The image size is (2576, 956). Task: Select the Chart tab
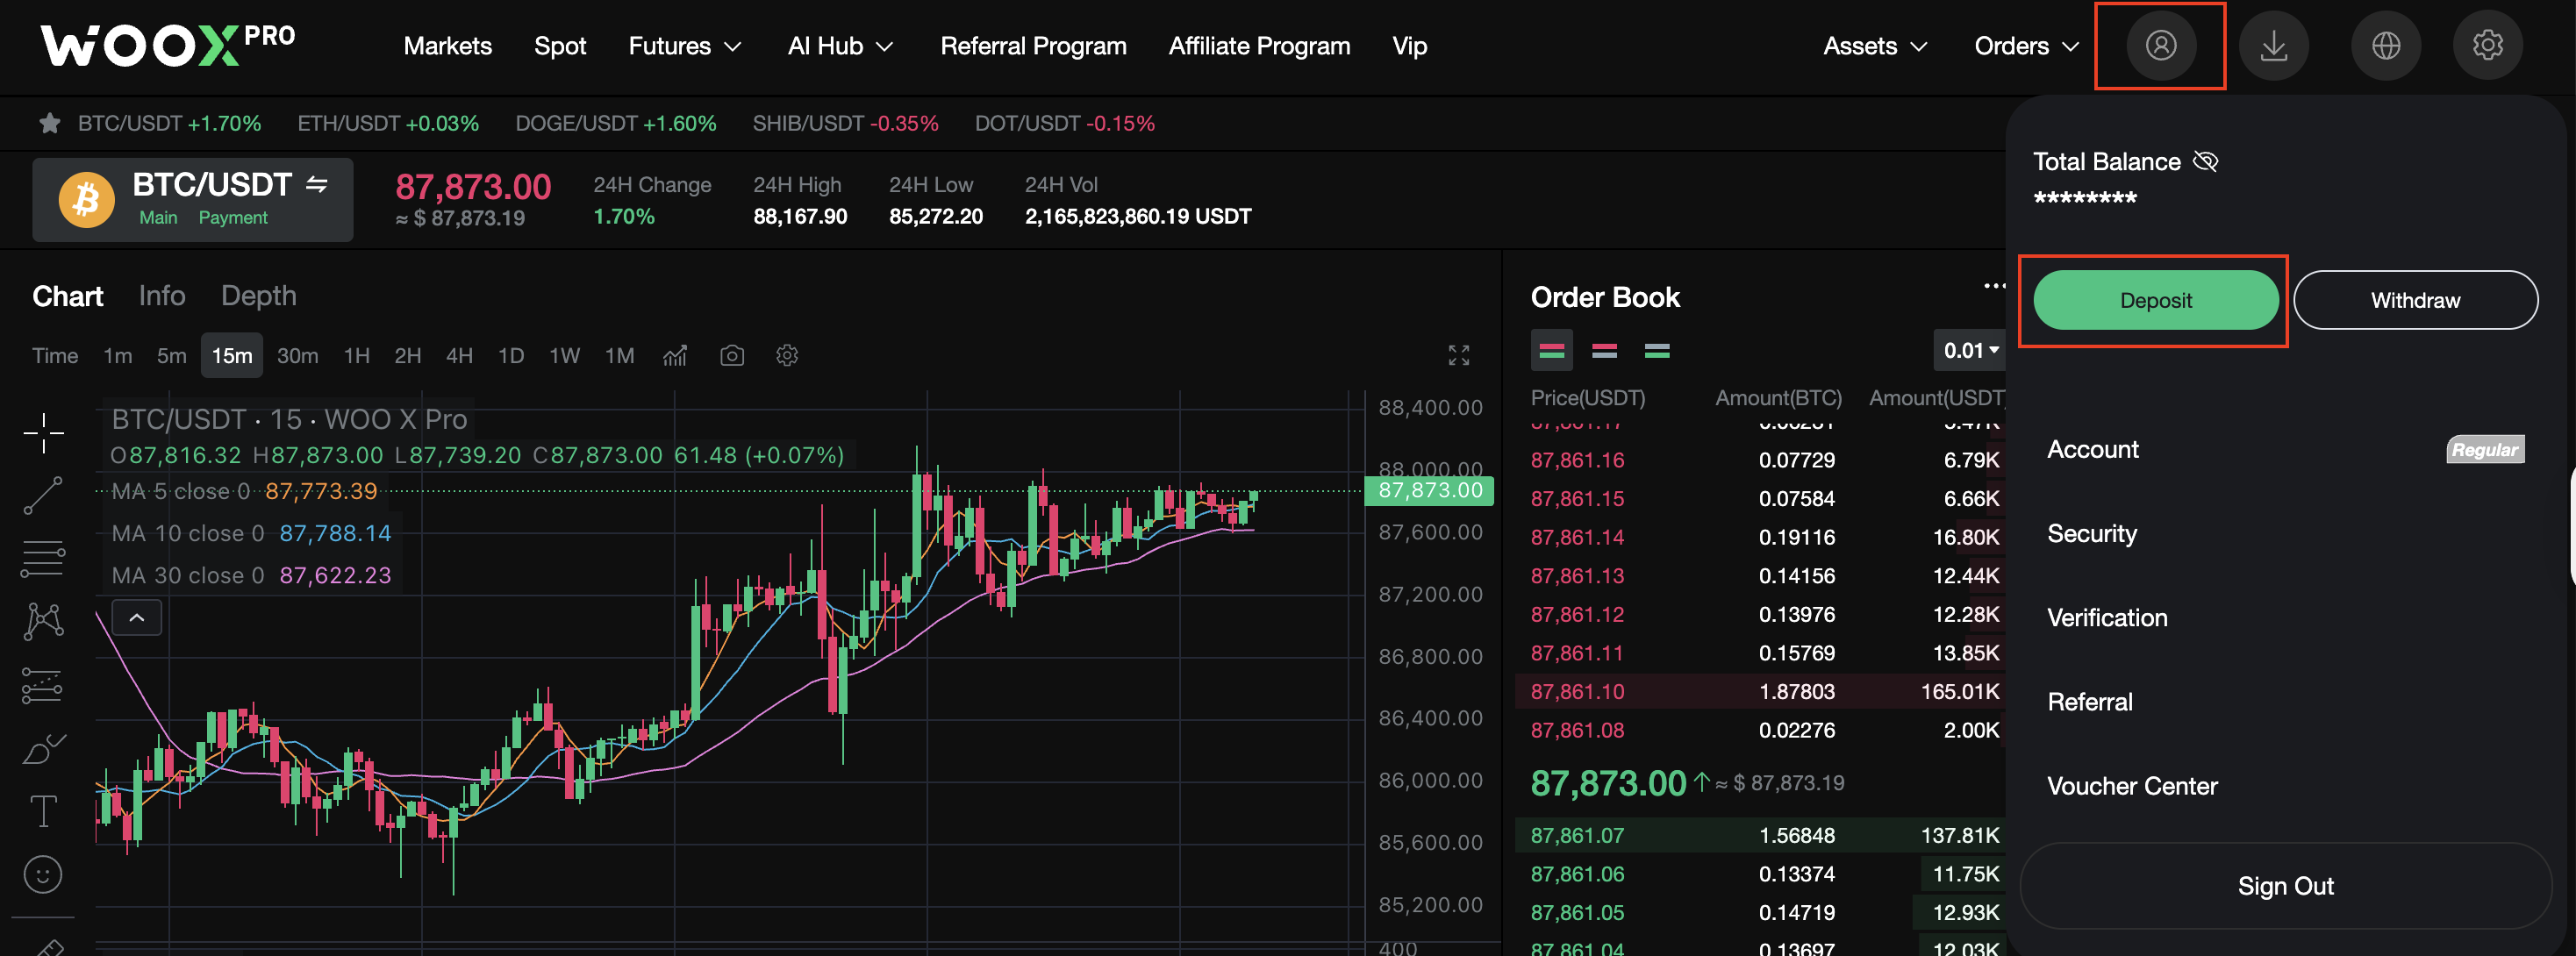pos(67,296)
